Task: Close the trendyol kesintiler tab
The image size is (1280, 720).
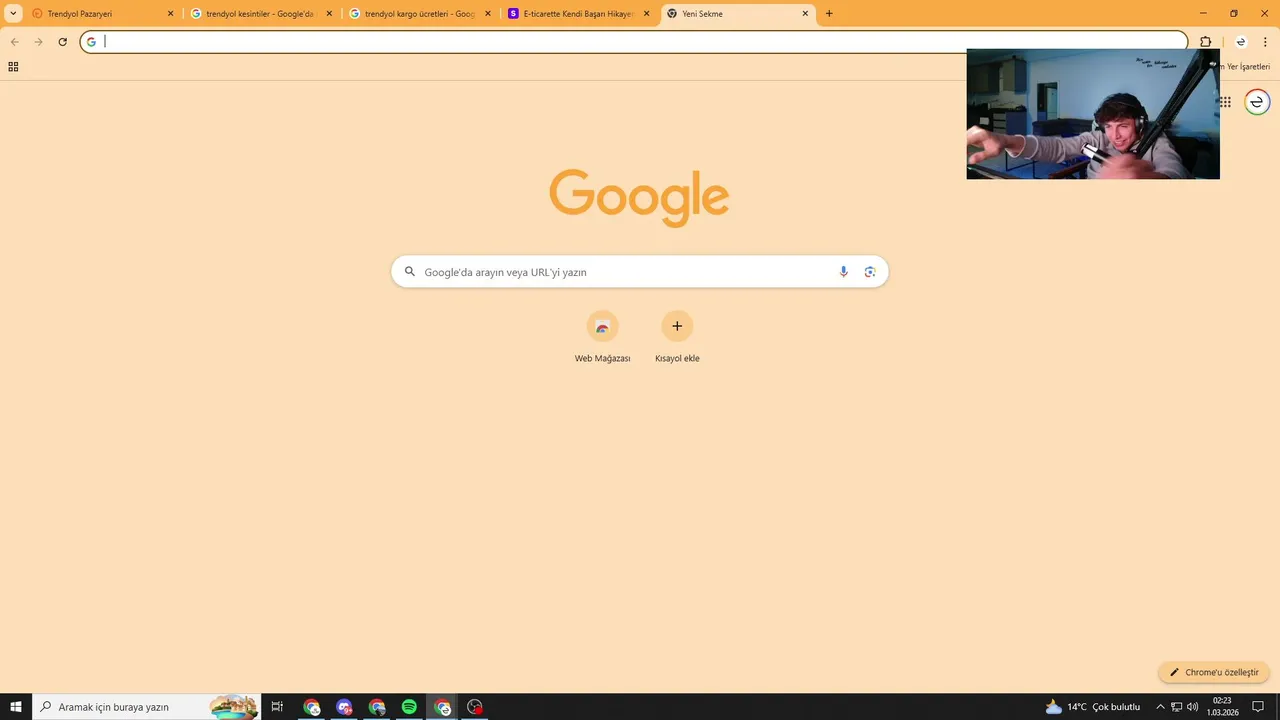Action: click(x=329, y=14)
